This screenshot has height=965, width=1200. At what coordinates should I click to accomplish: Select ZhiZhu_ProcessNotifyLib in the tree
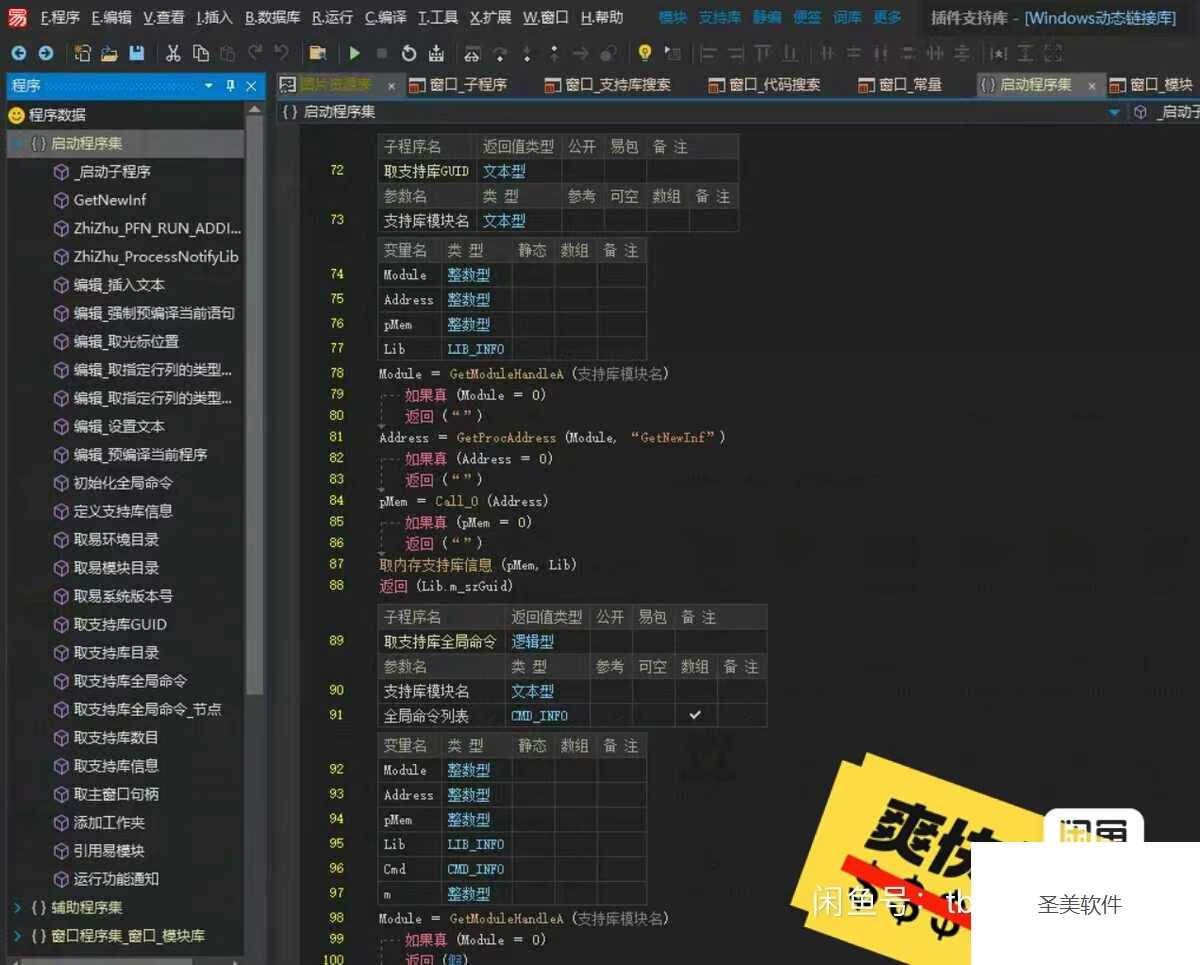coord(156,256)
